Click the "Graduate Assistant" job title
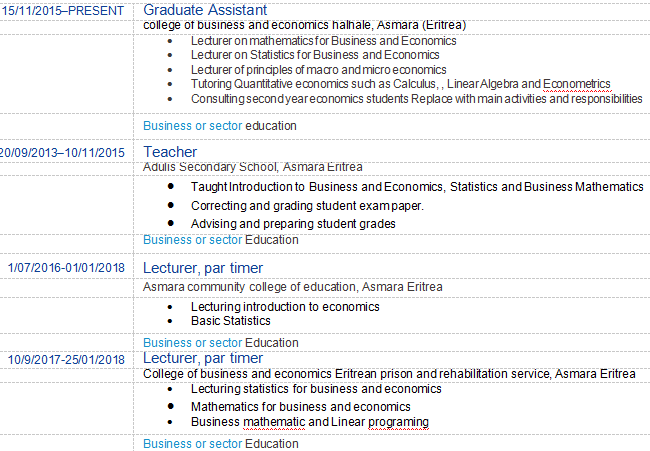Viewport: 650px width, 451px height. click(206, 9)
